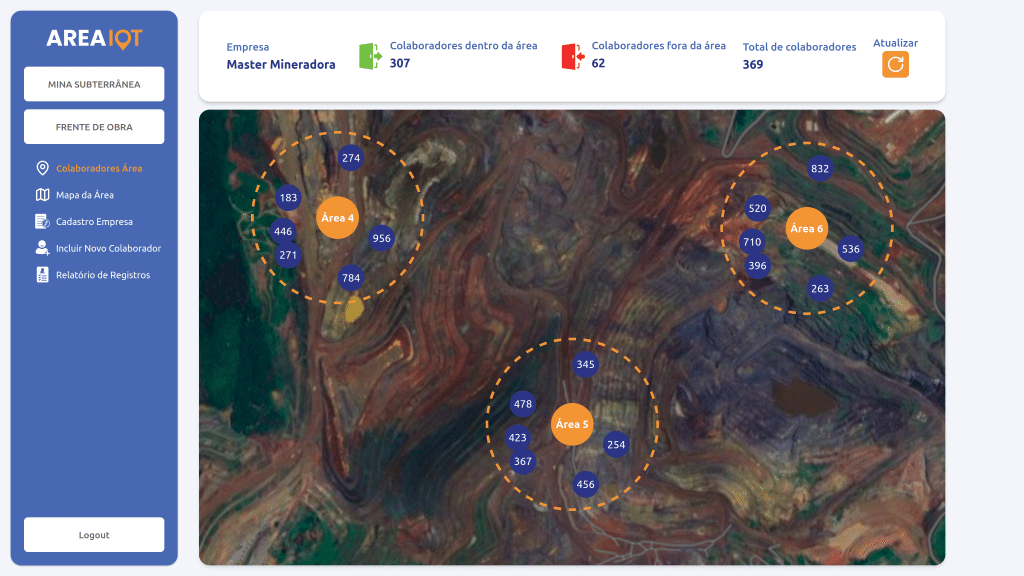Viewport: 1024px width, 576px height.
Task: Open the Frente de Obra section
Action: 94,127
